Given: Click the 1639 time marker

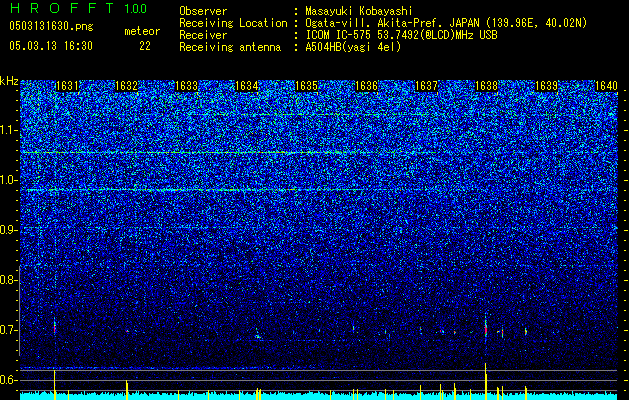Looking at the screenshot, I should pyautogui.click(x=547, y=86).
